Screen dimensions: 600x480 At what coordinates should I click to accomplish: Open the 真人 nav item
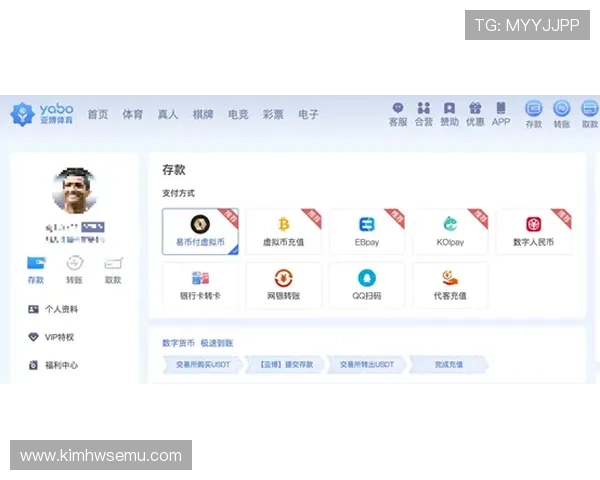click(168, 114)
